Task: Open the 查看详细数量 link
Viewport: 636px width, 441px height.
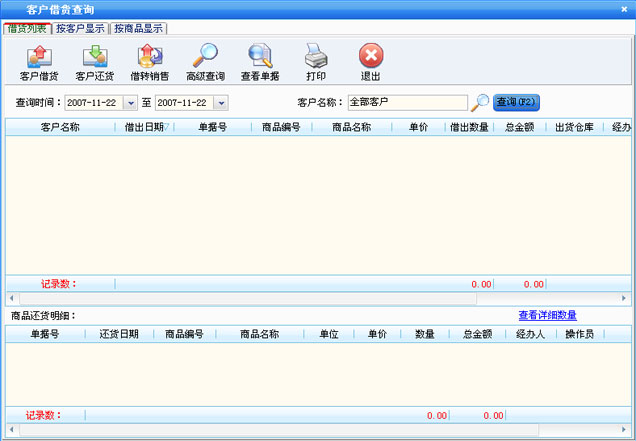Action: [547, 315]
